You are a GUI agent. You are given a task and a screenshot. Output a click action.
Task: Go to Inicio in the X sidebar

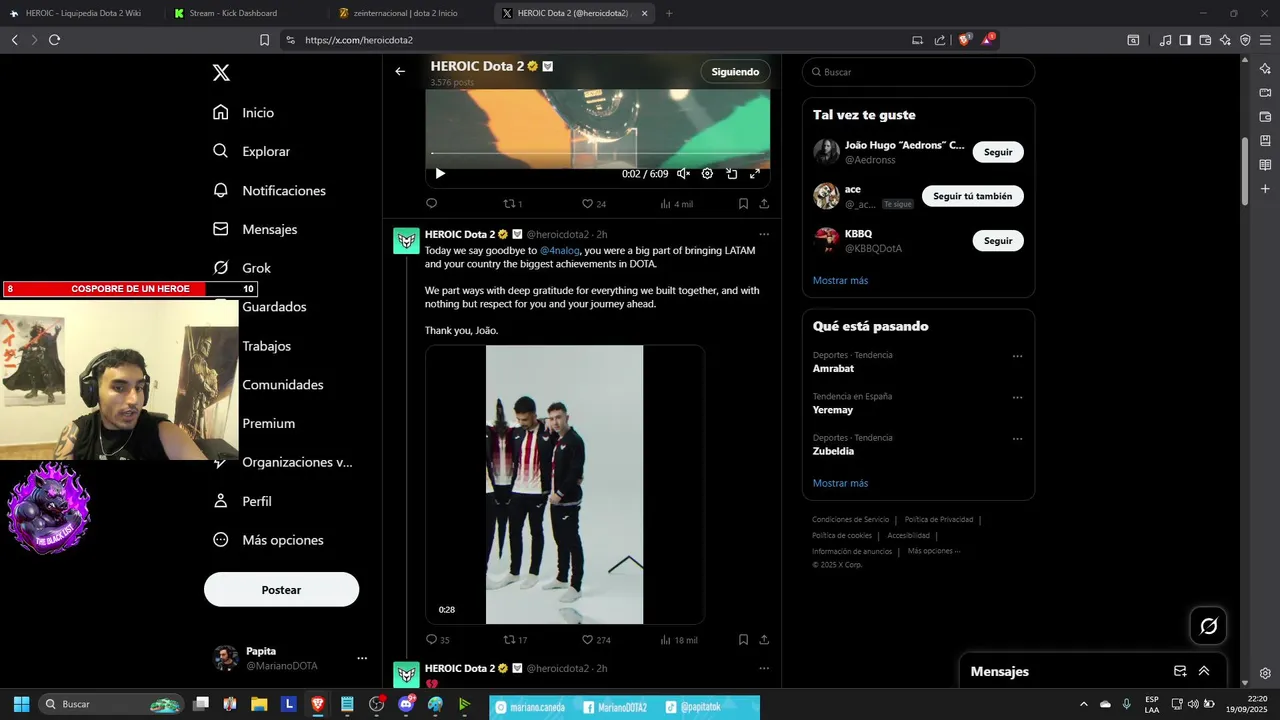point(243,113)
